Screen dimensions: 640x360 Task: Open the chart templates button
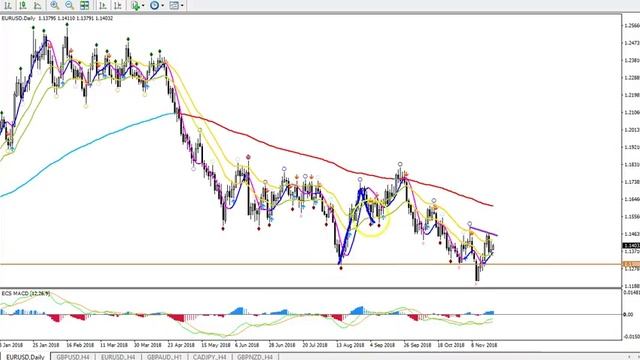(x=174, y=5)
